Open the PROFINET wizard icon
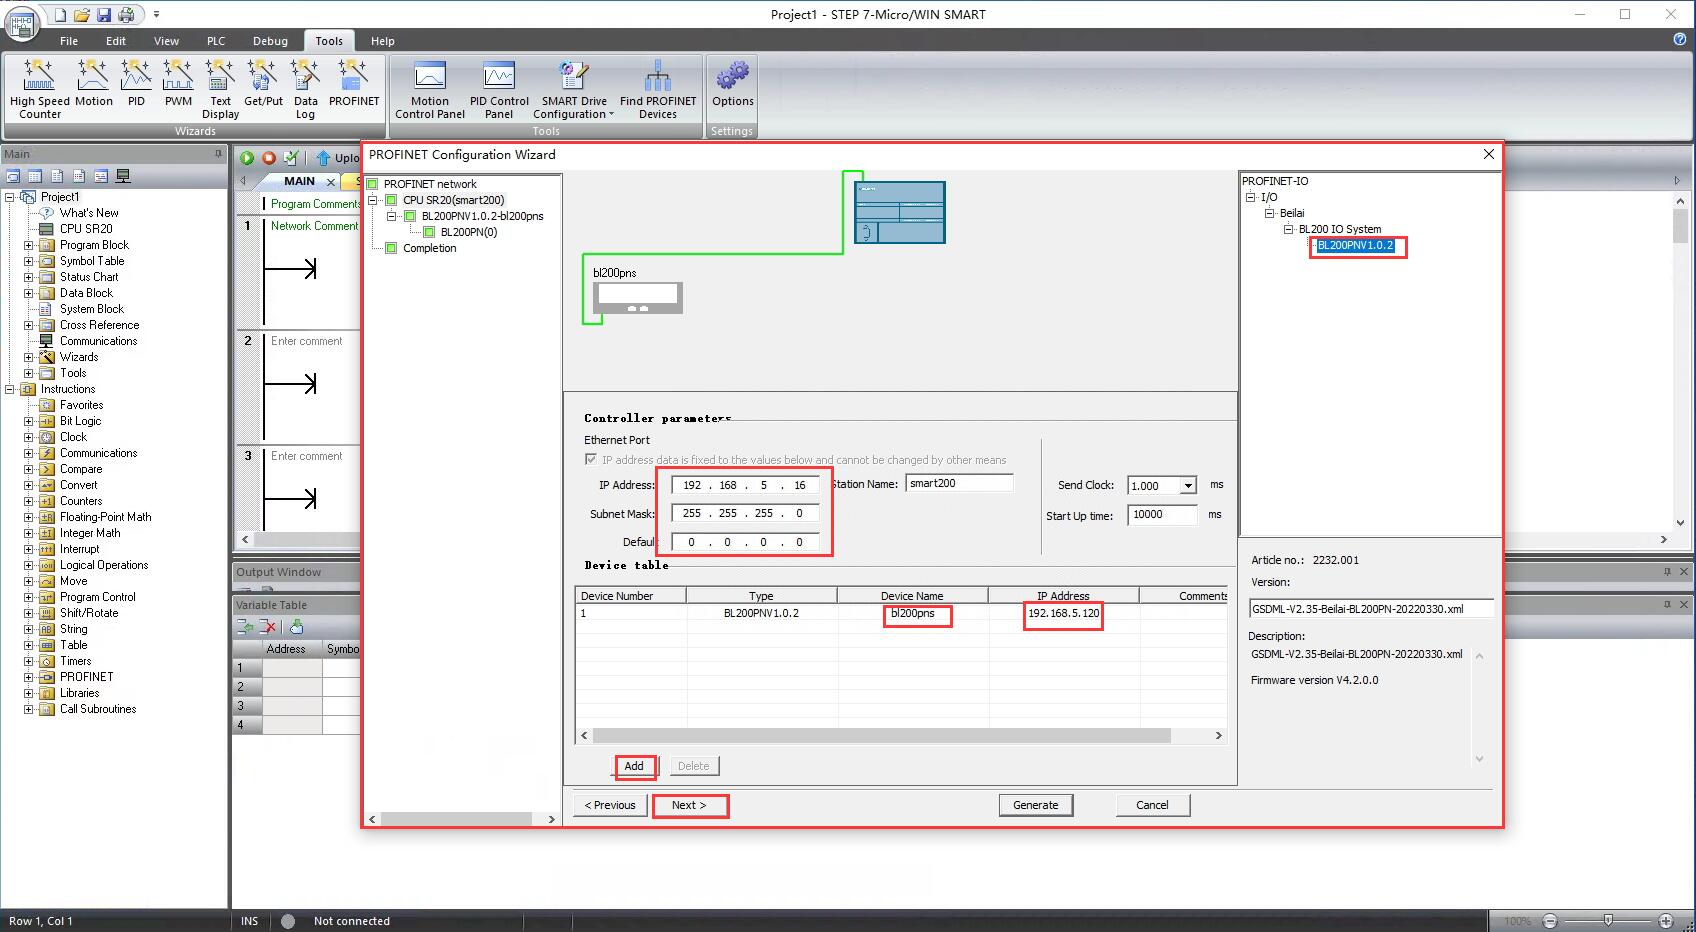This screenshot has width=1696, height=932. click(x=354, y=83)
